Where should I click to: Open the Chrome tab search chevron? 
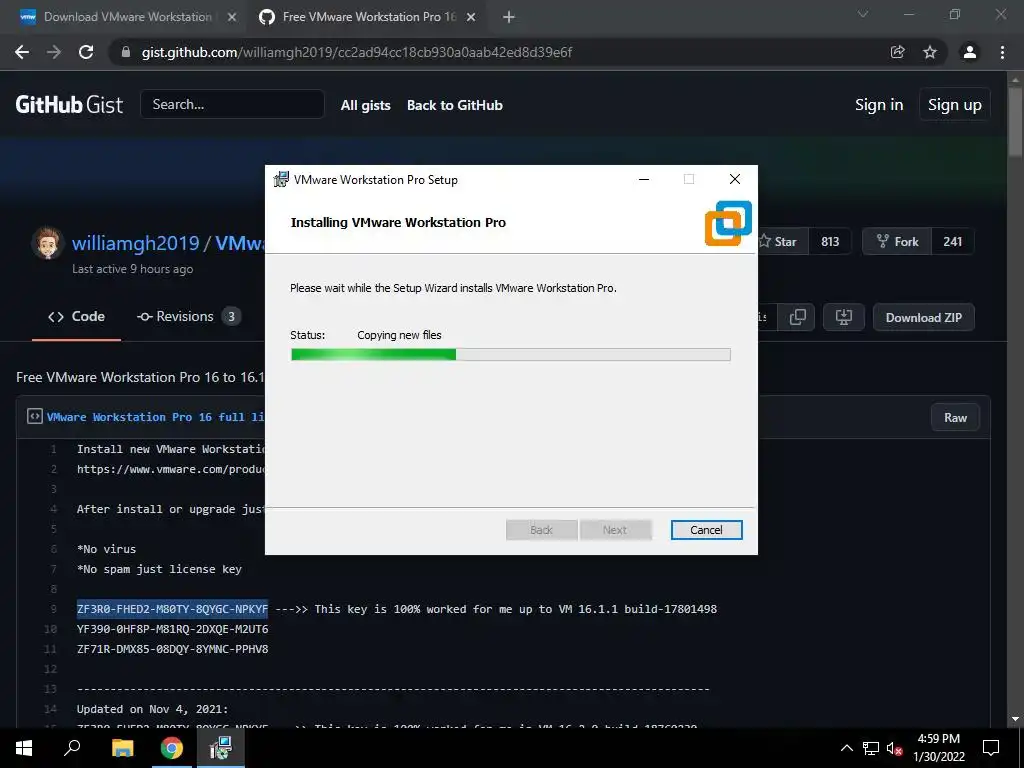pyautogui.click(x=863, y=14)
